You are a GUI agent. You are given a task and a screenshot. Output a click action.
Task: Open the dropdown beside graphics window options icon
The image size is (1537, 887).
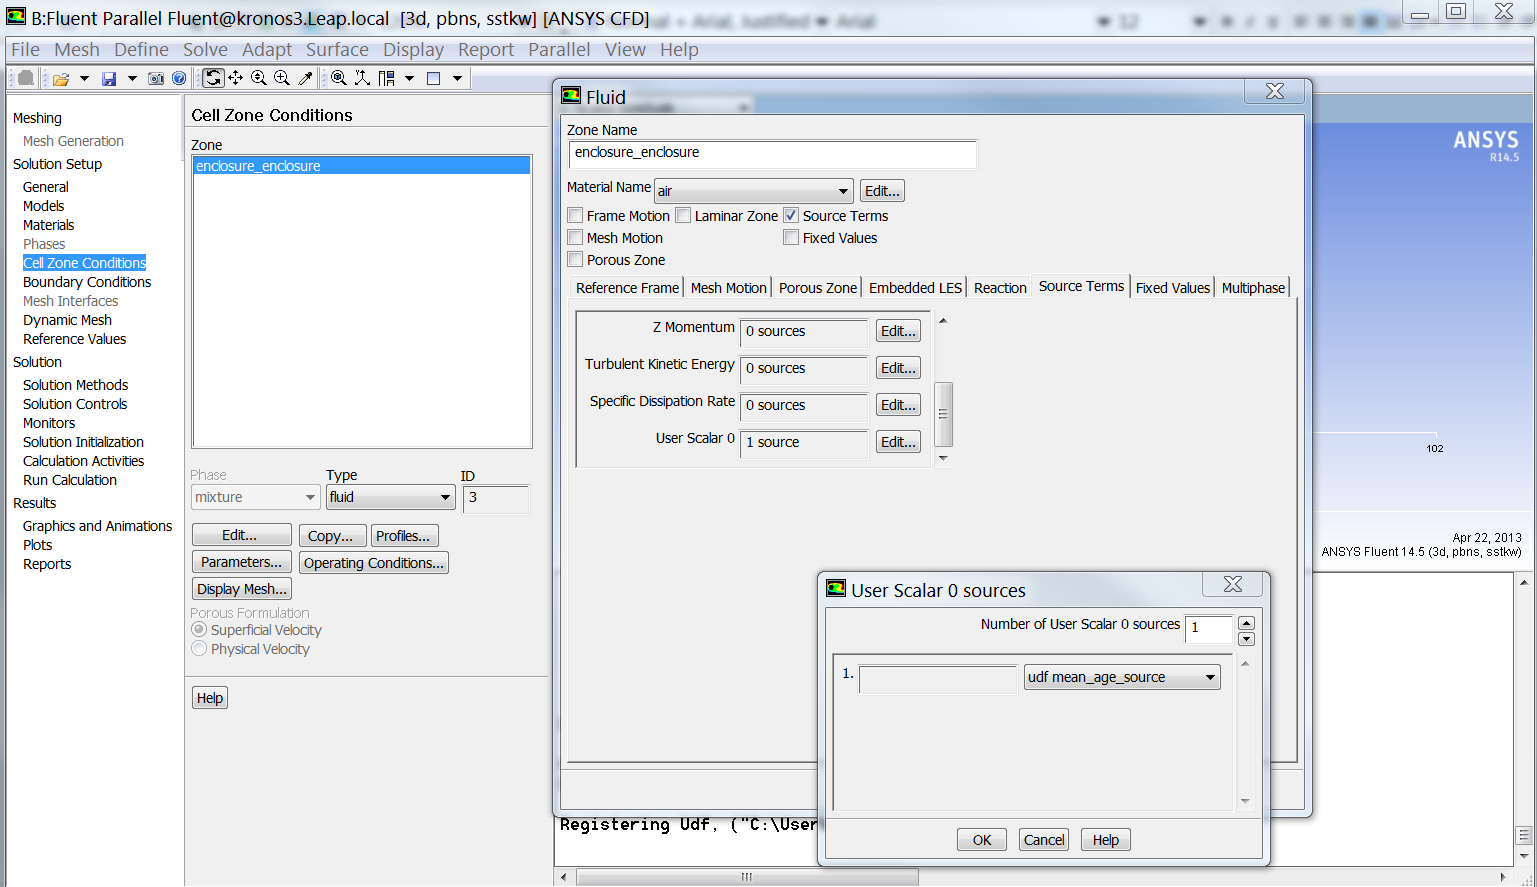(x=457, y=78)
